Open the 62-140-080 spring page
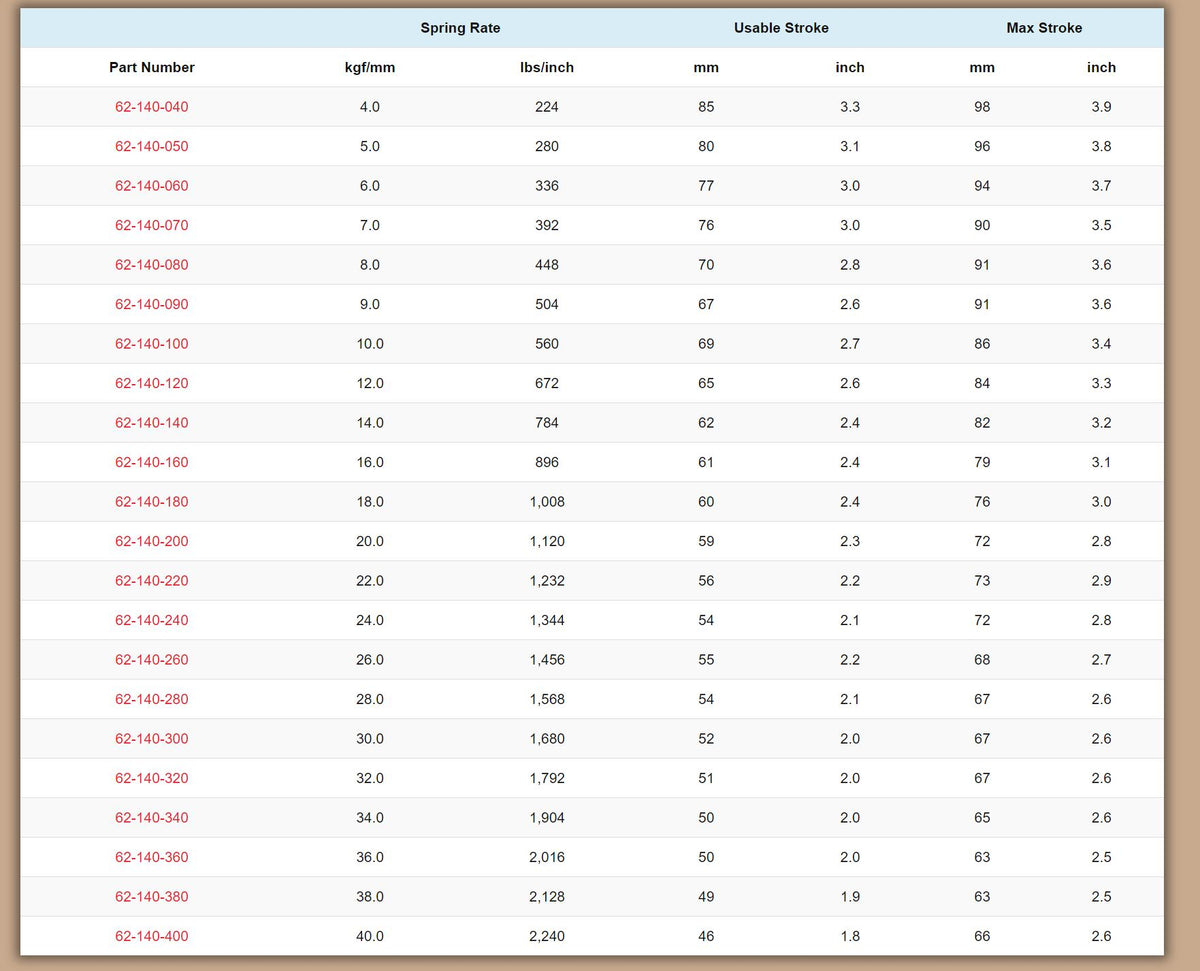 pos(151,265)
